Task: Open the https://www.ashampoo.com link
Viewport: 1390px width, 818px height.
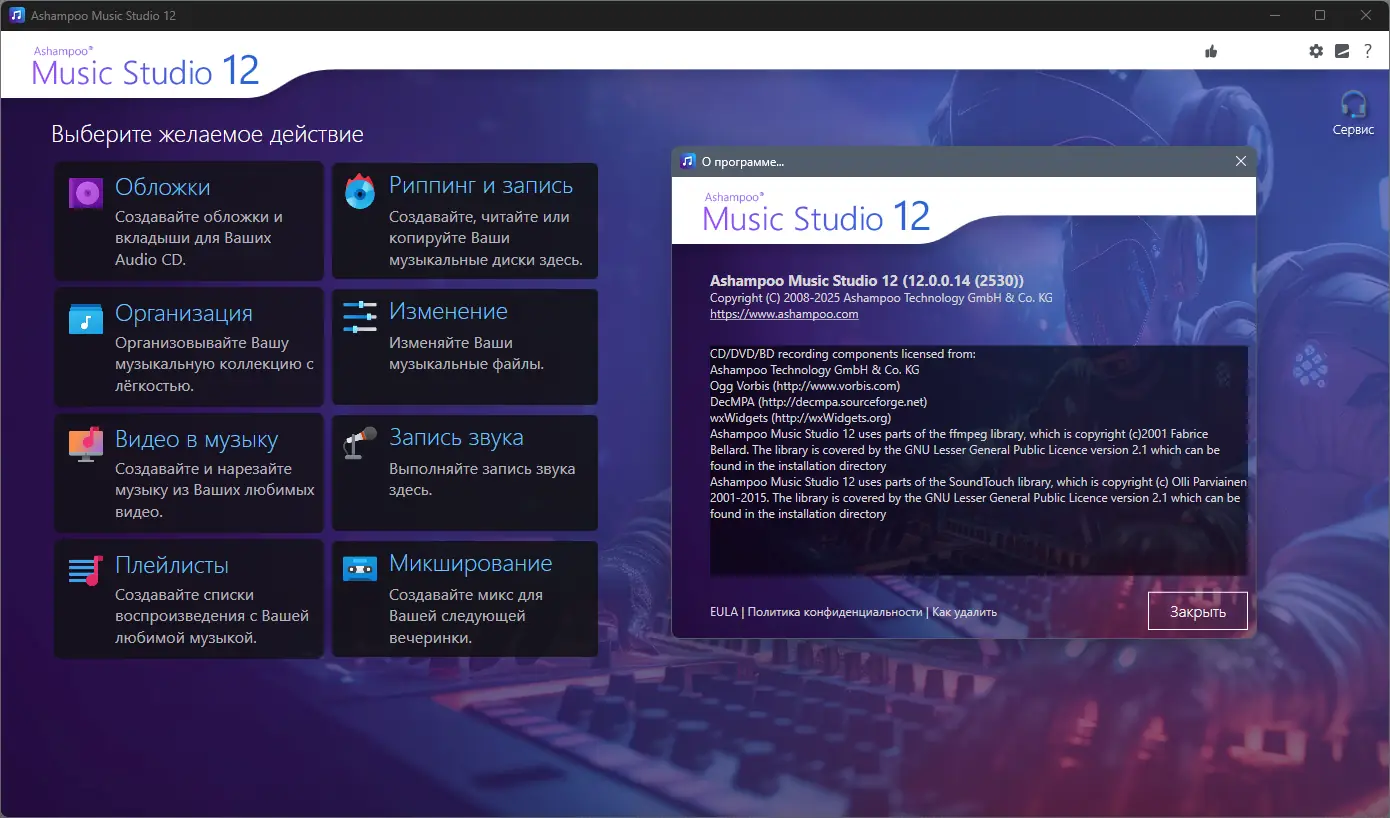Action: [784, 314]
